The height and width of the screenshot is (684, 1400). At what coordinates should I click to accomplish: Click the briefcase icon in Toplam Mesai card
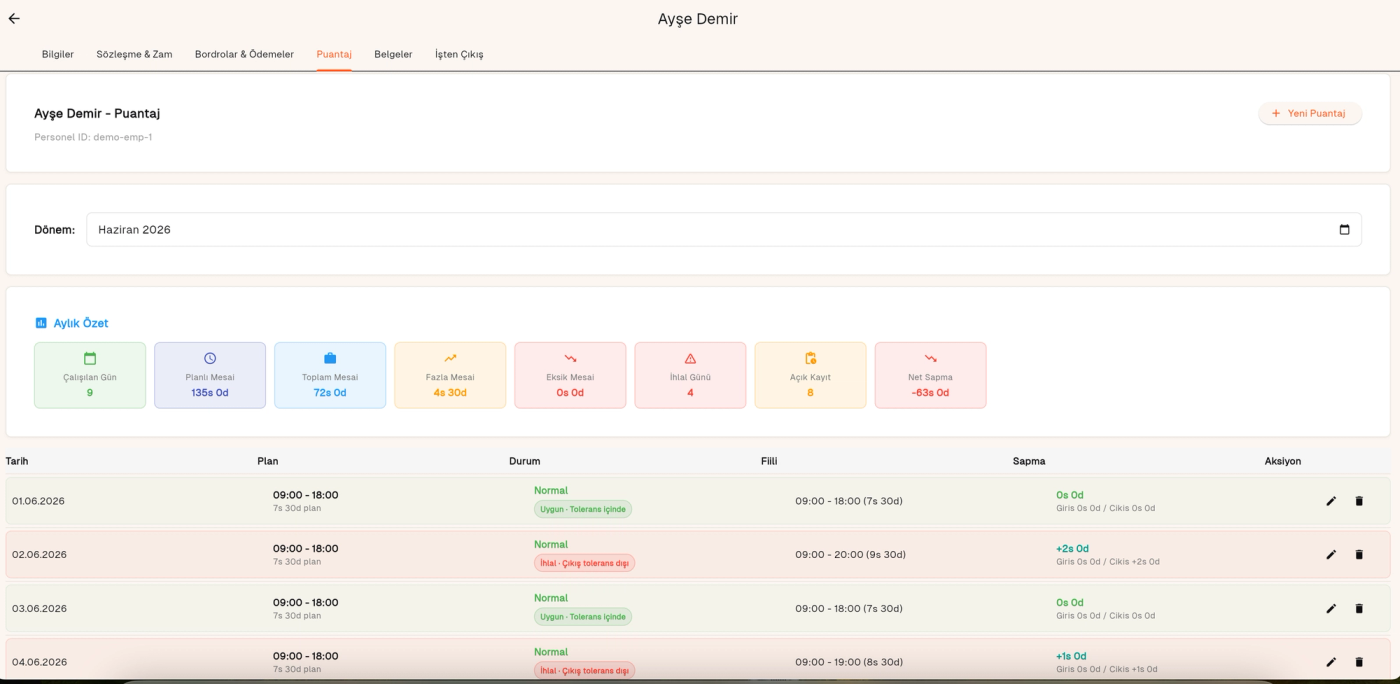pyautogui.click(x=330, y=358)
